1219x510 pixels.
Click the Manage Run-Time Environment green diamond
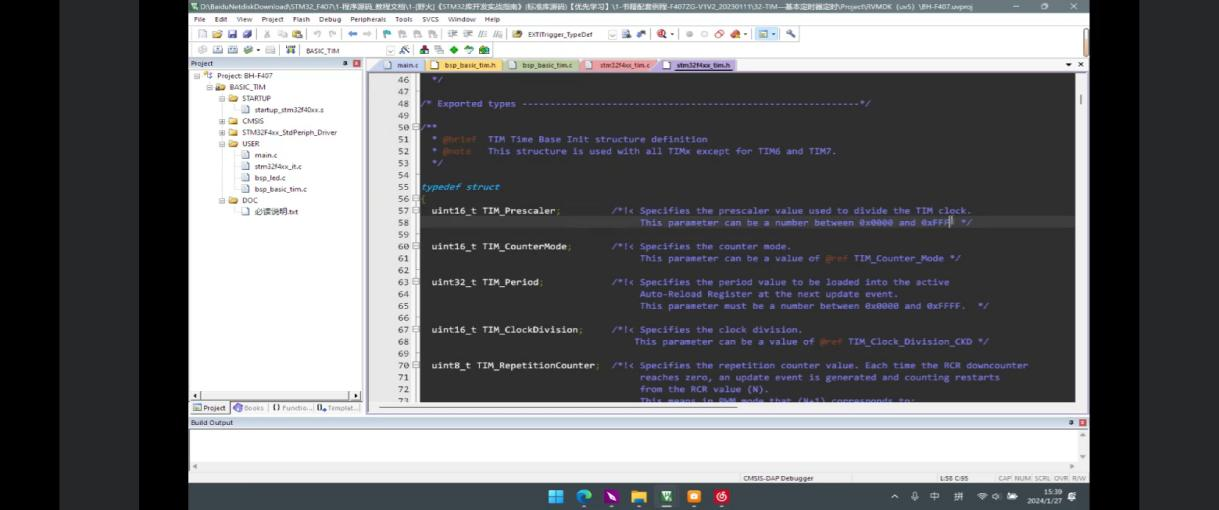pos(454,50)
